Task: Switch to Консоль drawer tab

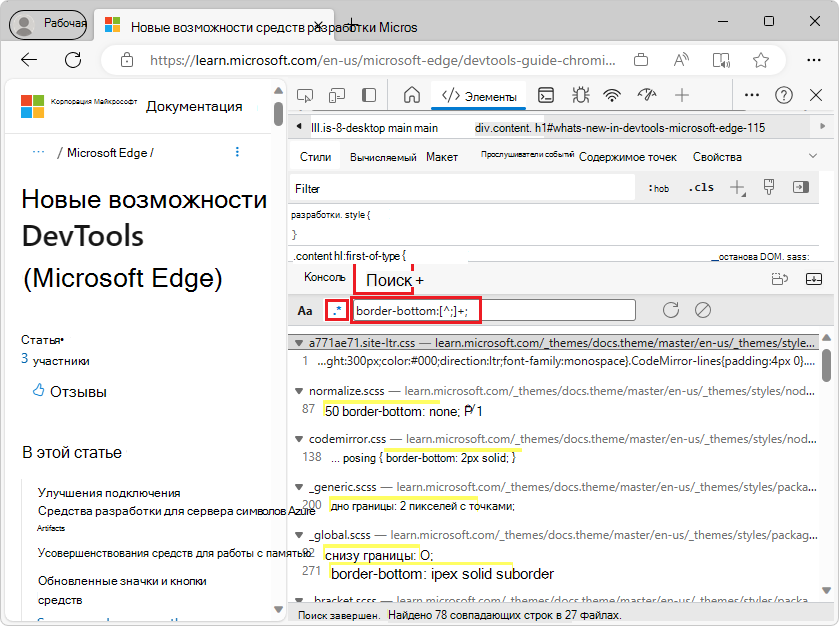Action: tap(324, 277)
